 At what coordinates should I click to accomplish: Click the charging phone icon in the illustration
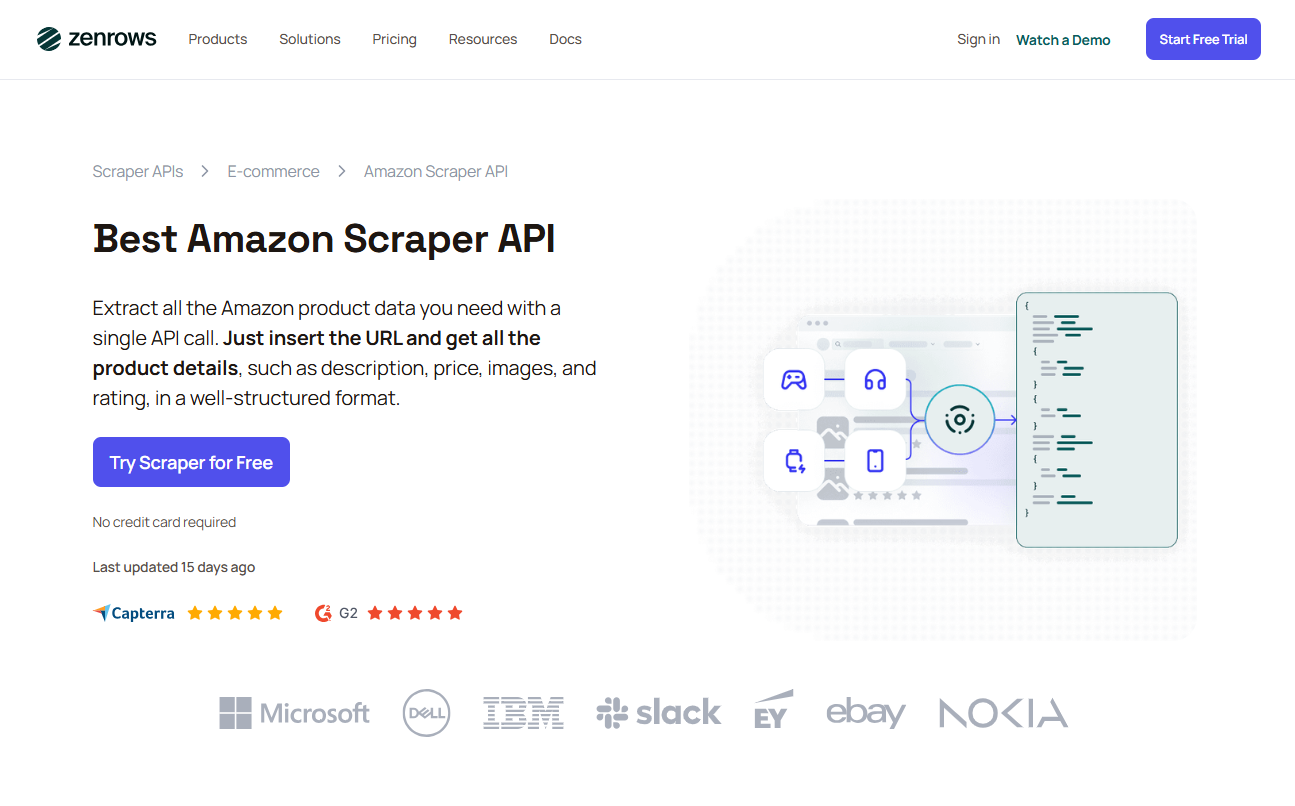793,460
